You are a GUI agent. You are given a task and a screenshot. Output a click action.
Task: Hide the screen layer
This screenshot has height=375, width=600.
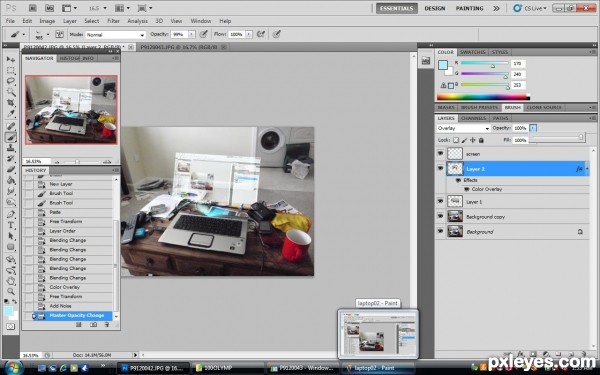(x=440, y=153)
